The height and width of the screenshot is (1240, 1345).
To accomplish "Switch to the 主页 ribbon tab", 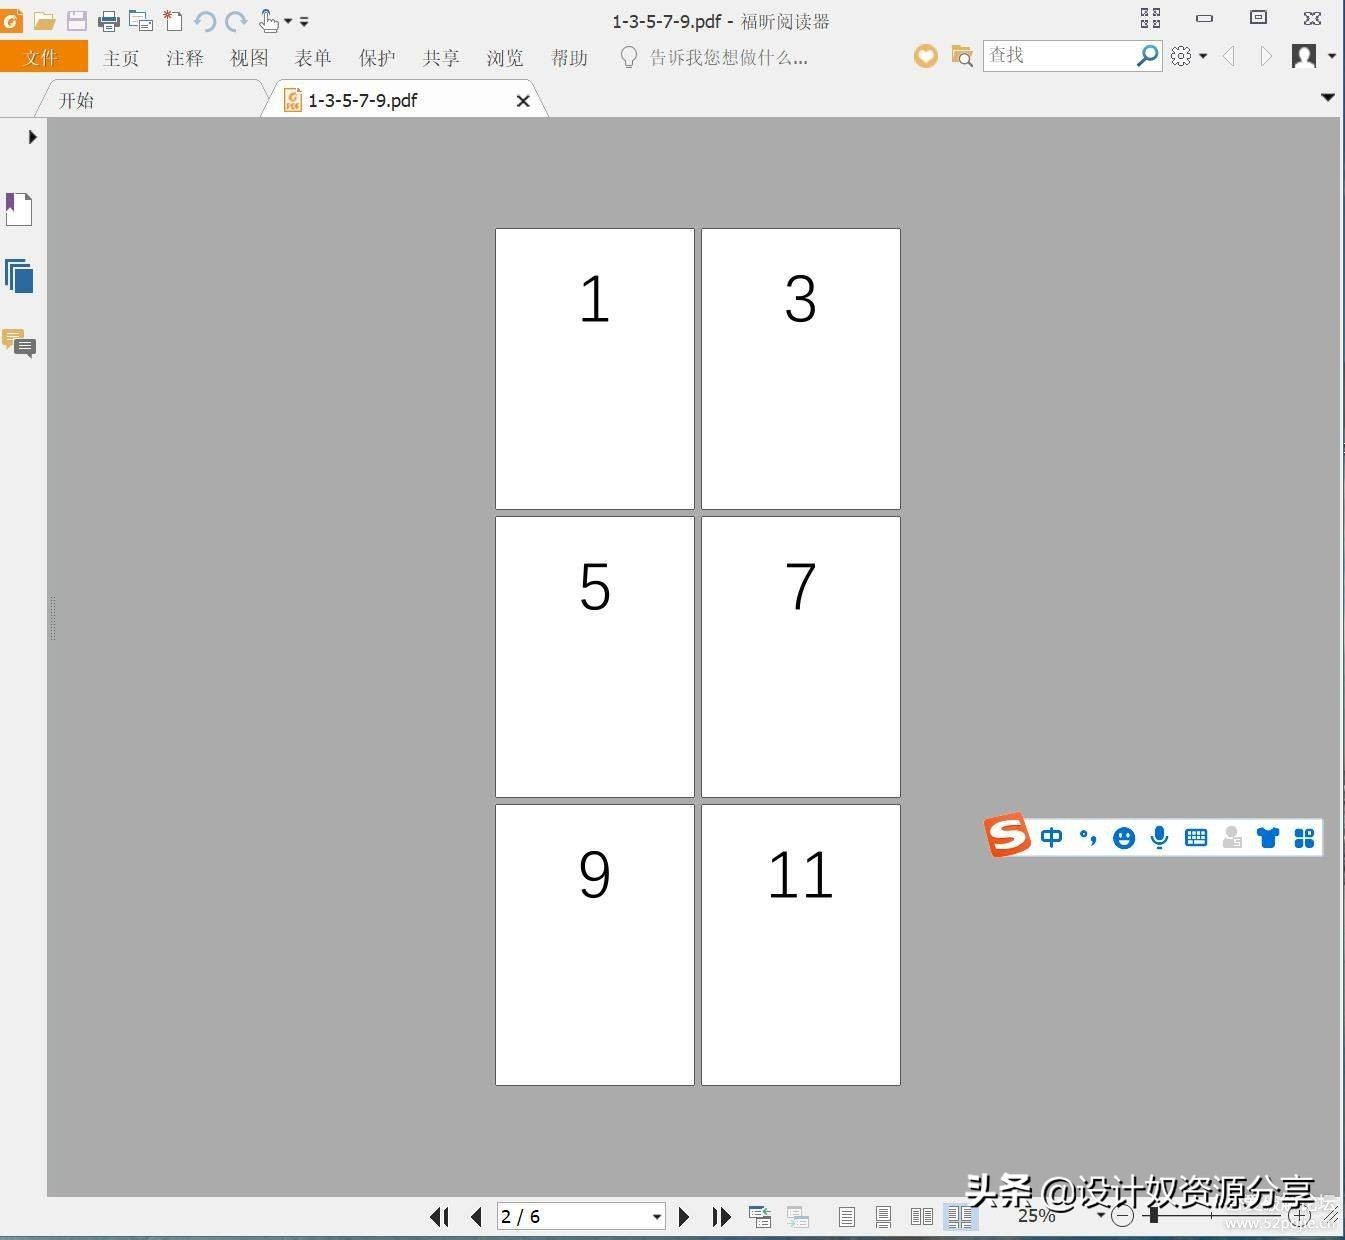I will [121, 58].
